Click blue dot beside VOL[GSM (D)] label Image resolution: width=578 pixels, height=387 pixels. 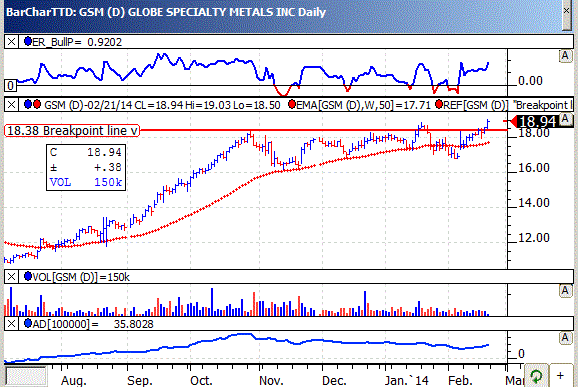[x=28, y=276]
